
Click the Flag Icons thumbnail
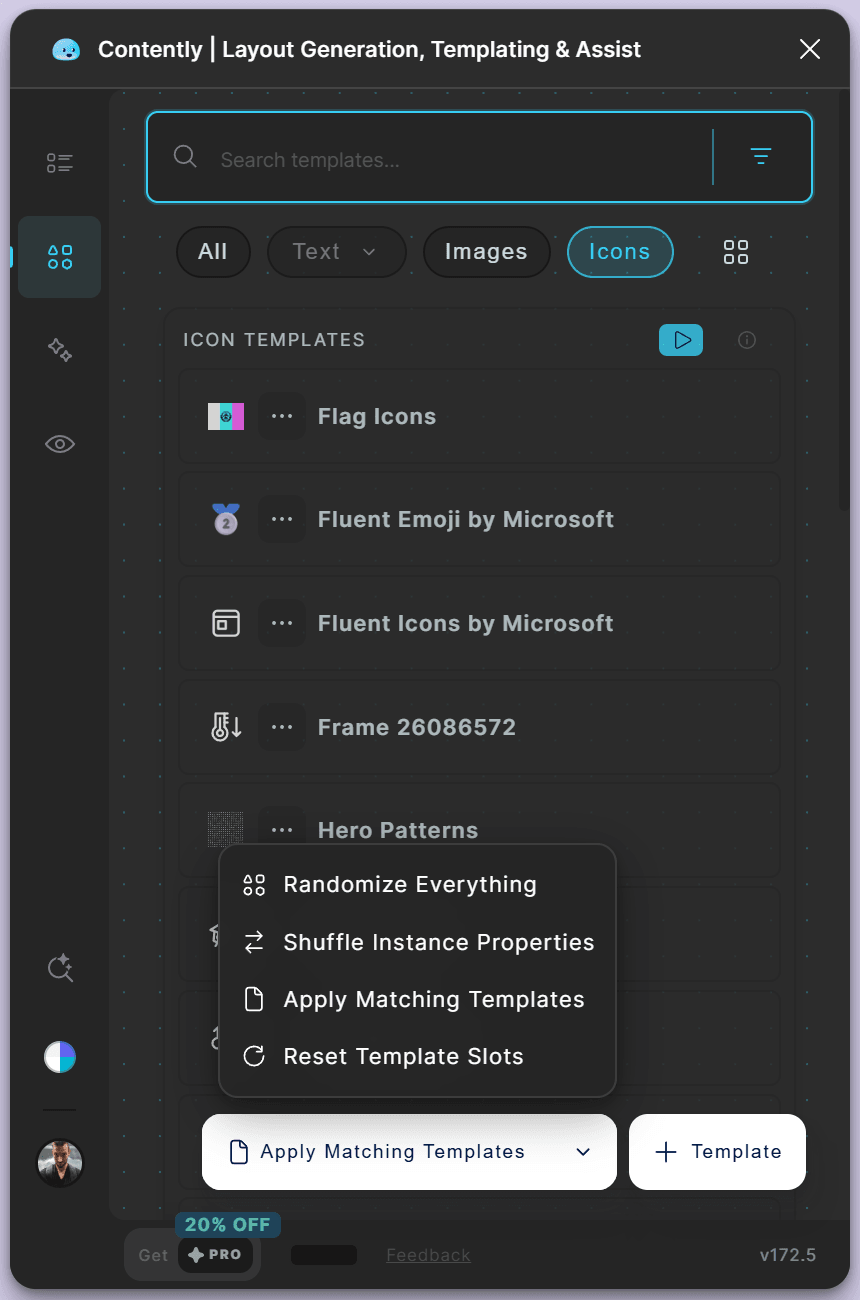226,416
